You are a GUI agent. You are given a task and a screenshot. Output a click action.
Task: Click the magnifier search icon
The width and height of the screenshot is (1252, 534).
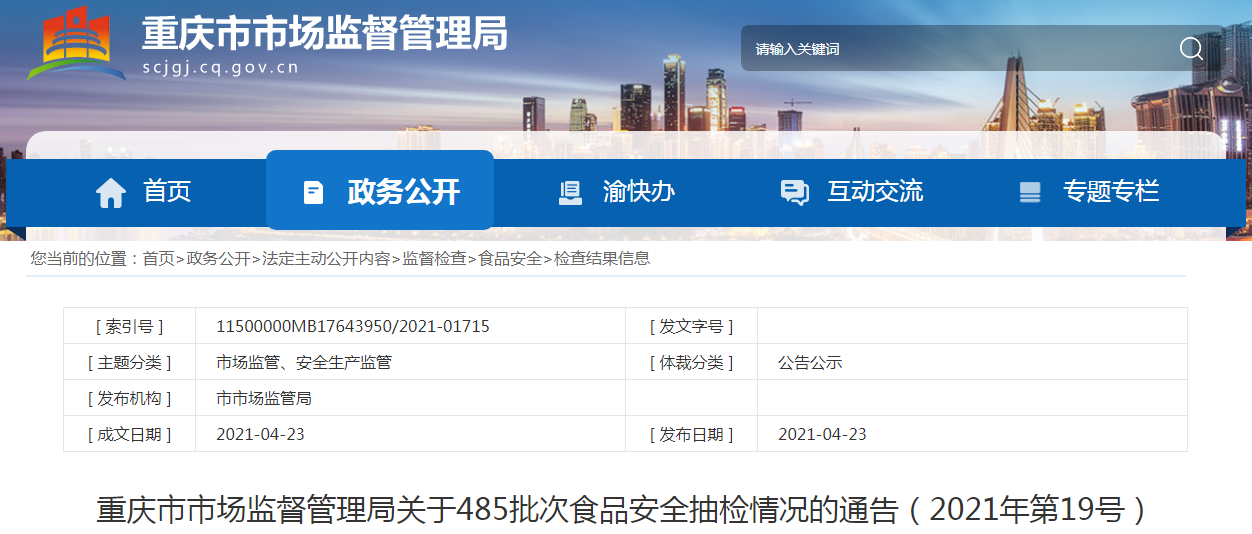1191,48
